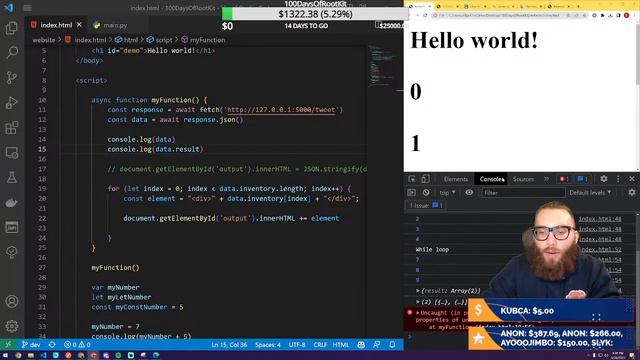Expand the (2) [{…}, {…}] console array
This screenshot has height=360, width=640.
coord(418,302)
